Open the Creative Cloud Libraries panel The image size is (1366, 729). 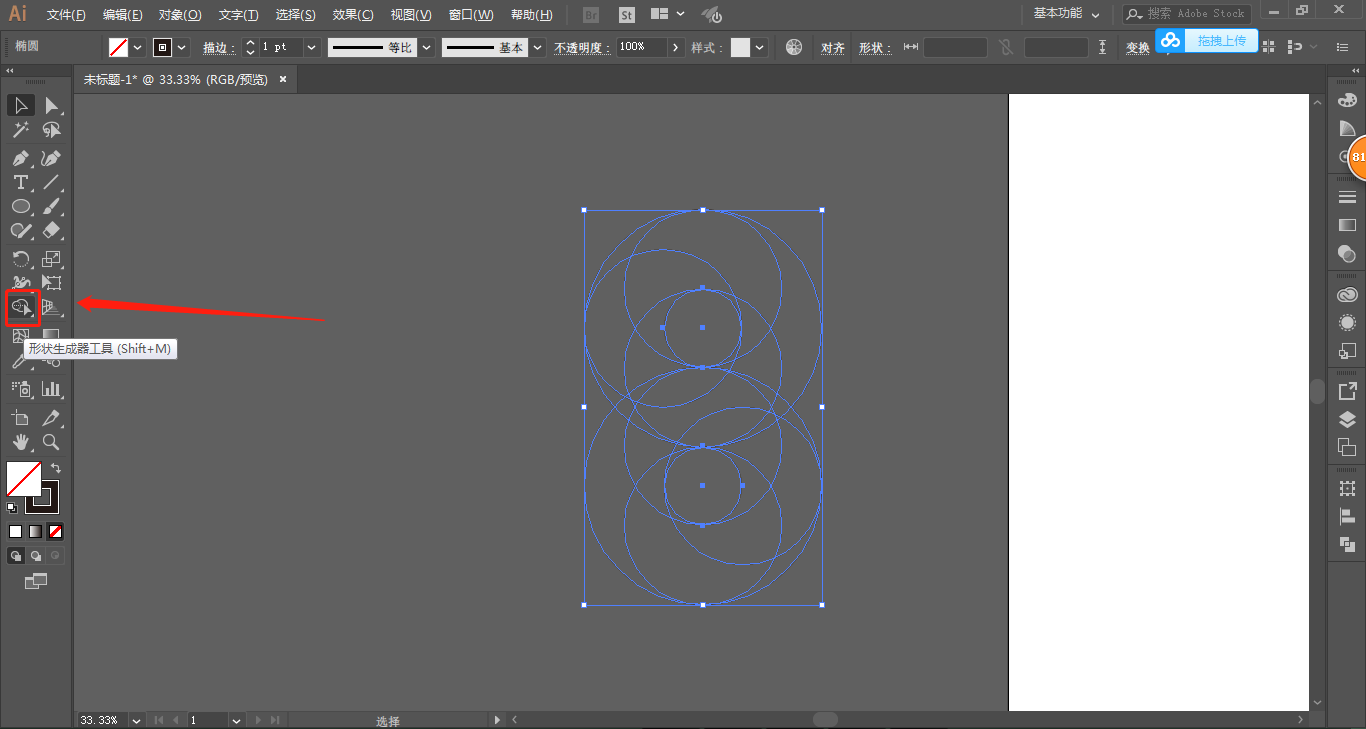[1347, 294]
